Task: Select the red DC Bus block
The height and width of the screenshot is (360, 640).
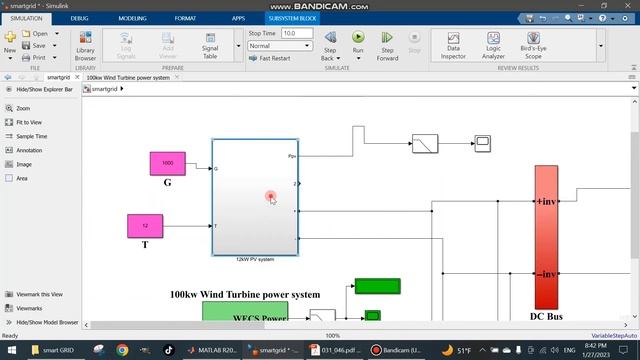Action: 546,237
